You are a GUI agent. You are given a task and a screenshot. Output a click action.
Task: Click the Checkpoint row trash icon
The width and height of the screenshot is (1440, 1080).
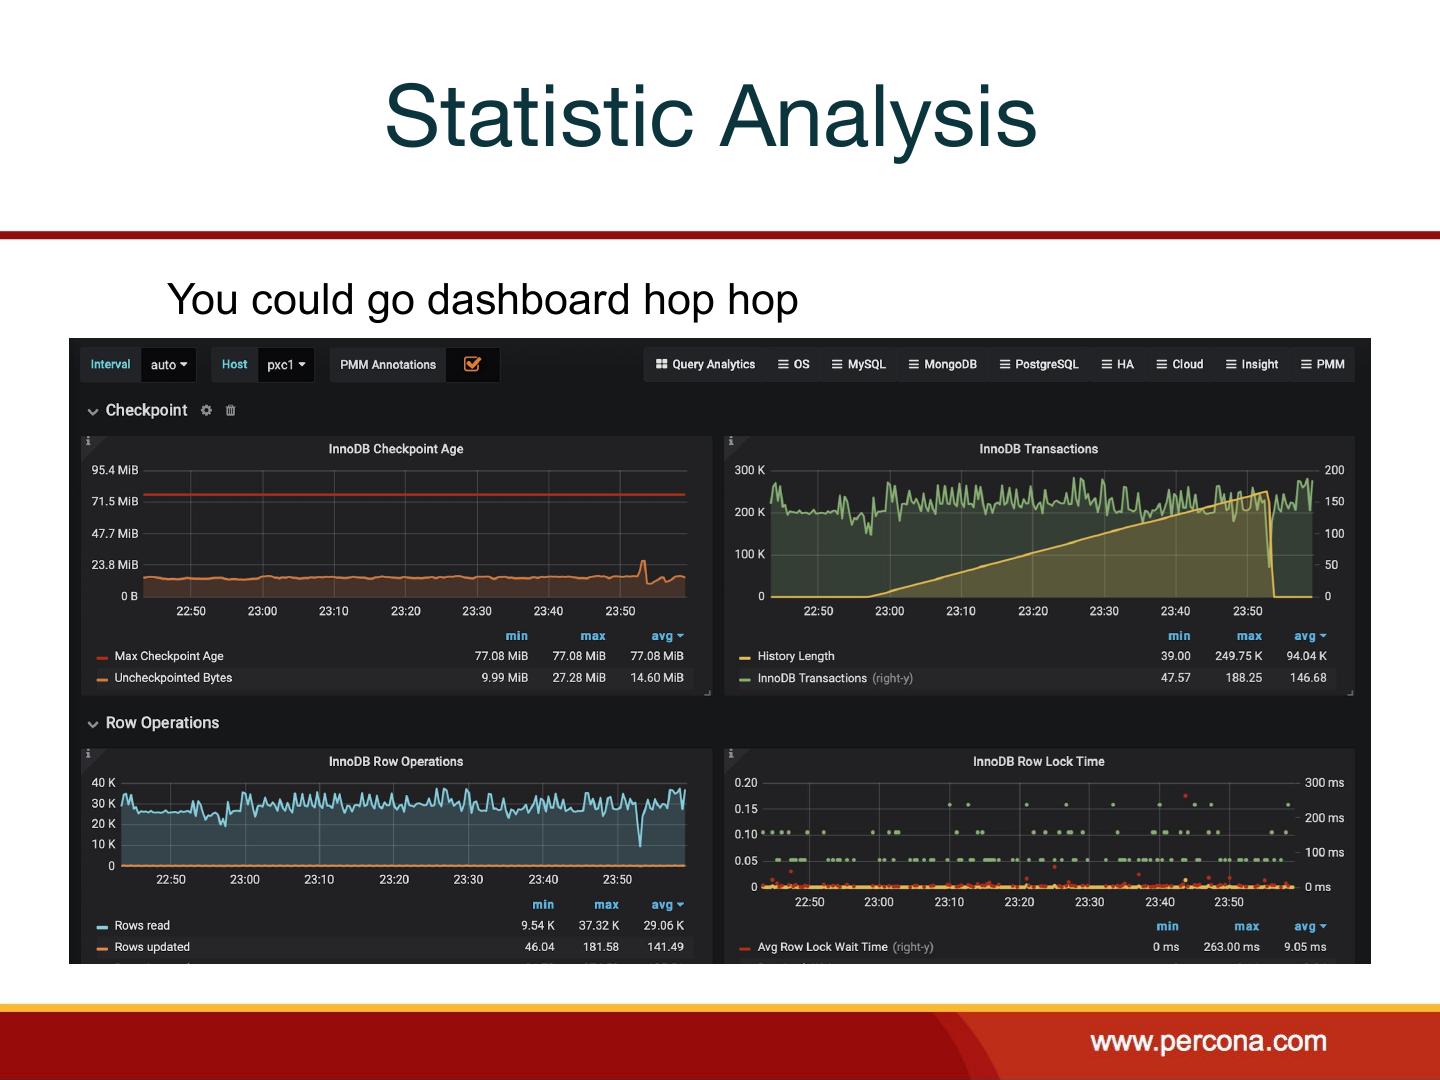click(x=231, y=410)
